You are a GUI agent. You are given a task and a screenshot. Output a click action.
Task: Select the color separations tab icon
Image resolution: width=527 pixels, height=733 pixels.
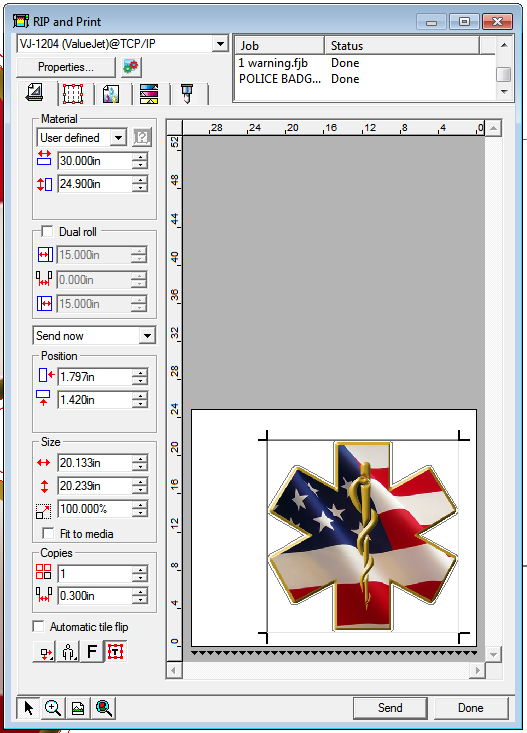pos(149,94)
